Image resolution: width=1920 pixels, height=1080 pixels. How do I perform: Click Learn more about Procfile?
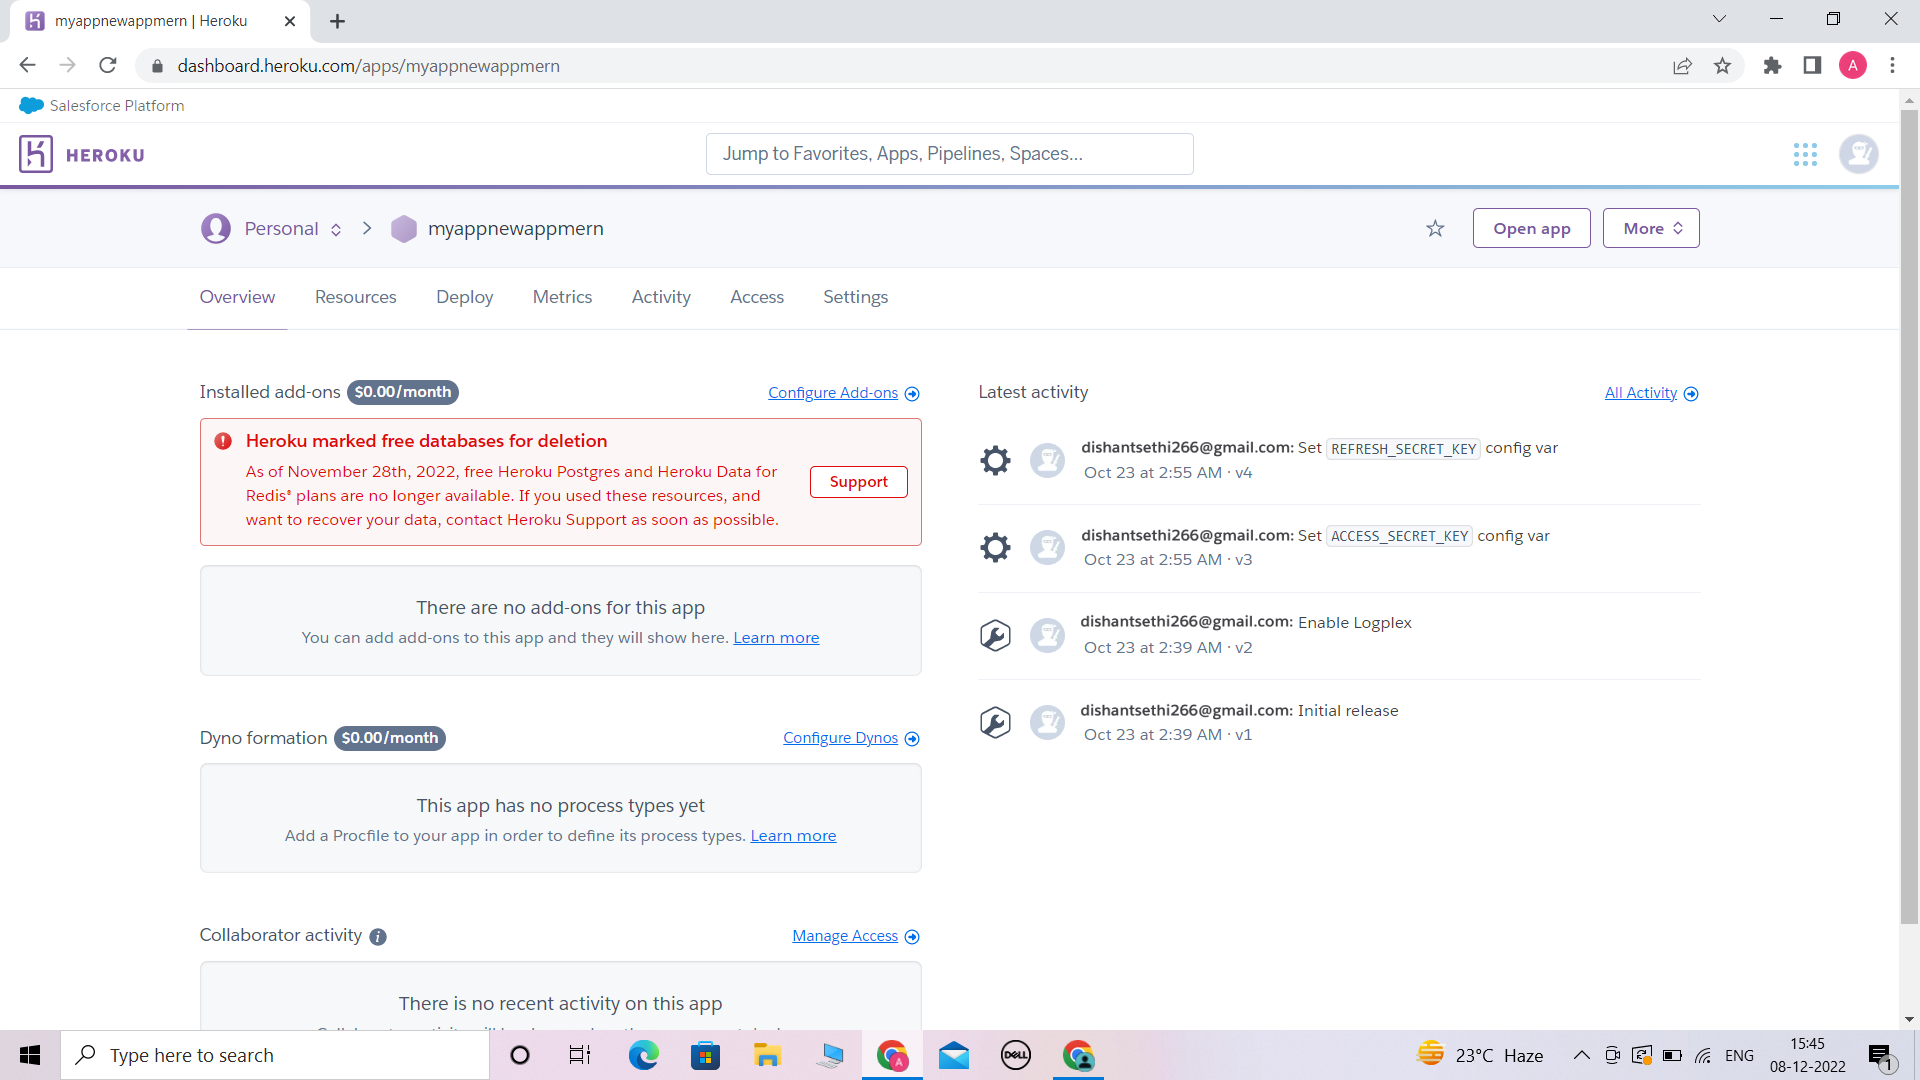tap(793, 836)
